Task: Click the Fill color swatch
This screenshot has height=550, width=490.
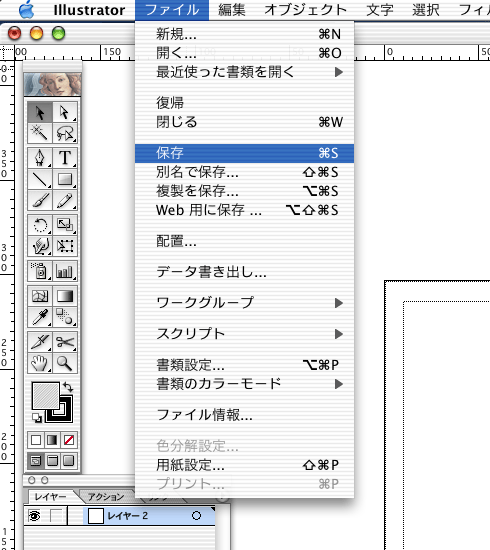Action: coord(46,396)
